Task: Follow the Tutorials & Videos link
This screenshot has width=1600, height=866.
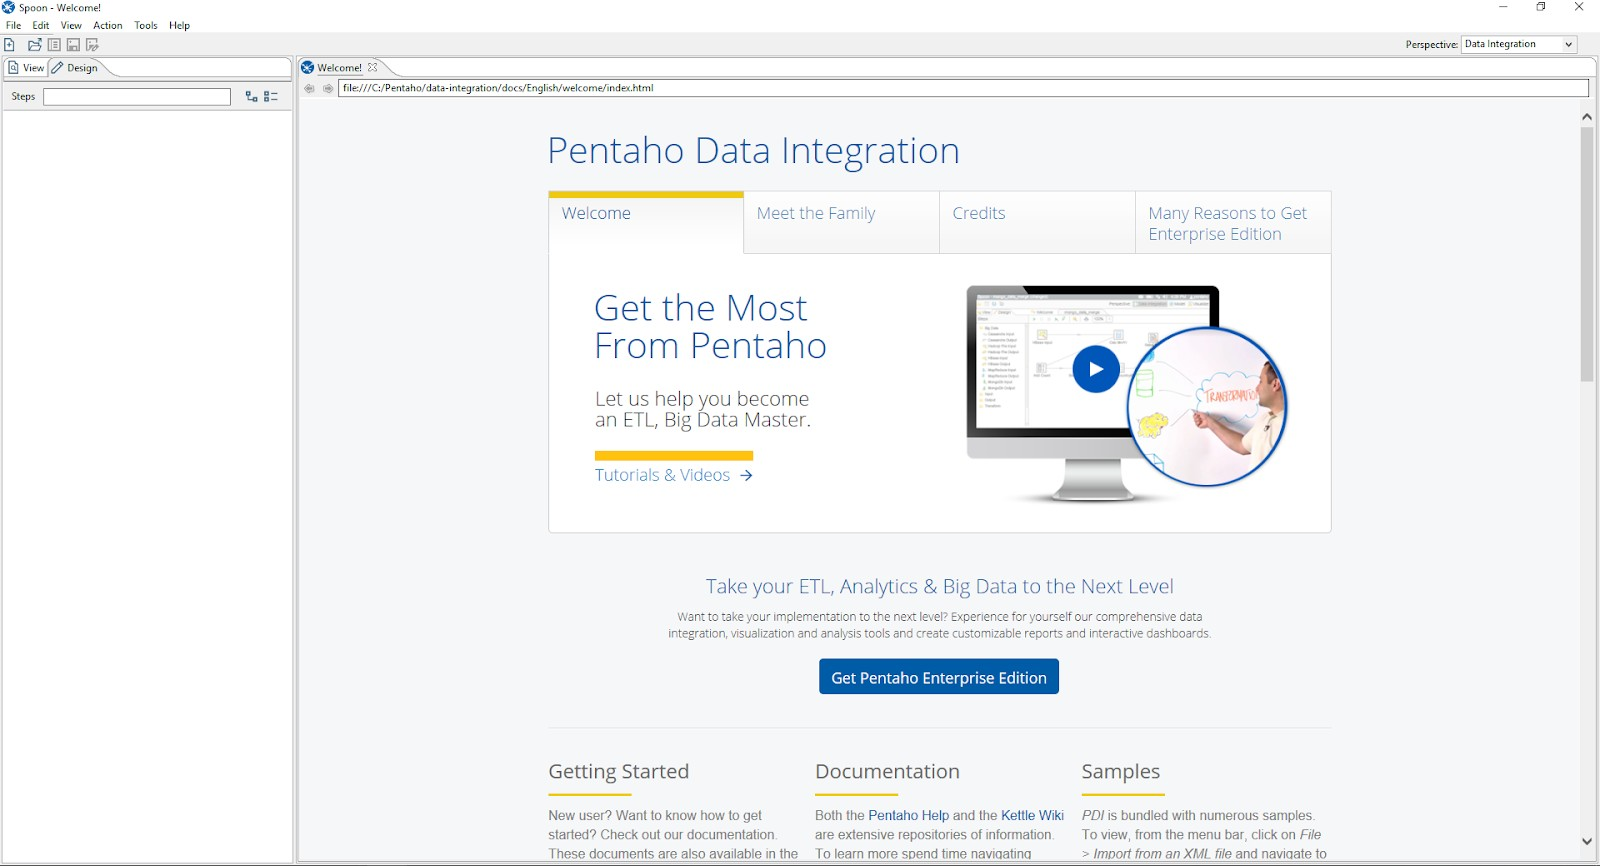Action: (x=673, y=475)
